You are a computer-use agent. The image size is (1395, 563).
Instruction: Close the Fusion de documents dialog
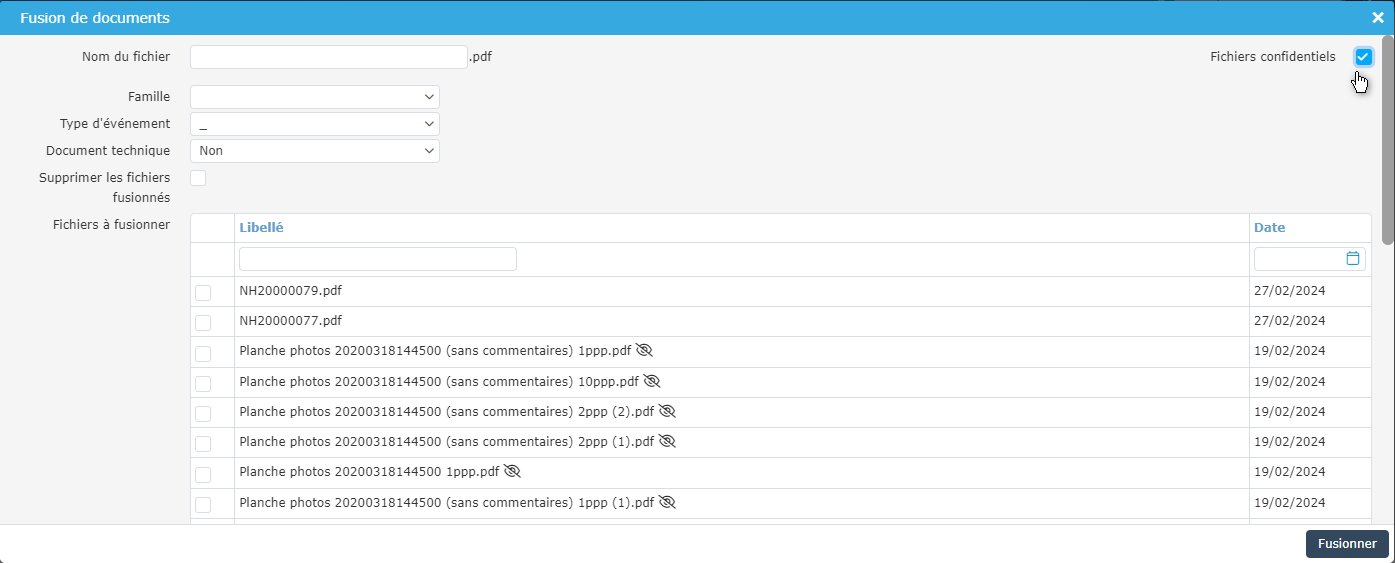click(x=1377, y=18)
